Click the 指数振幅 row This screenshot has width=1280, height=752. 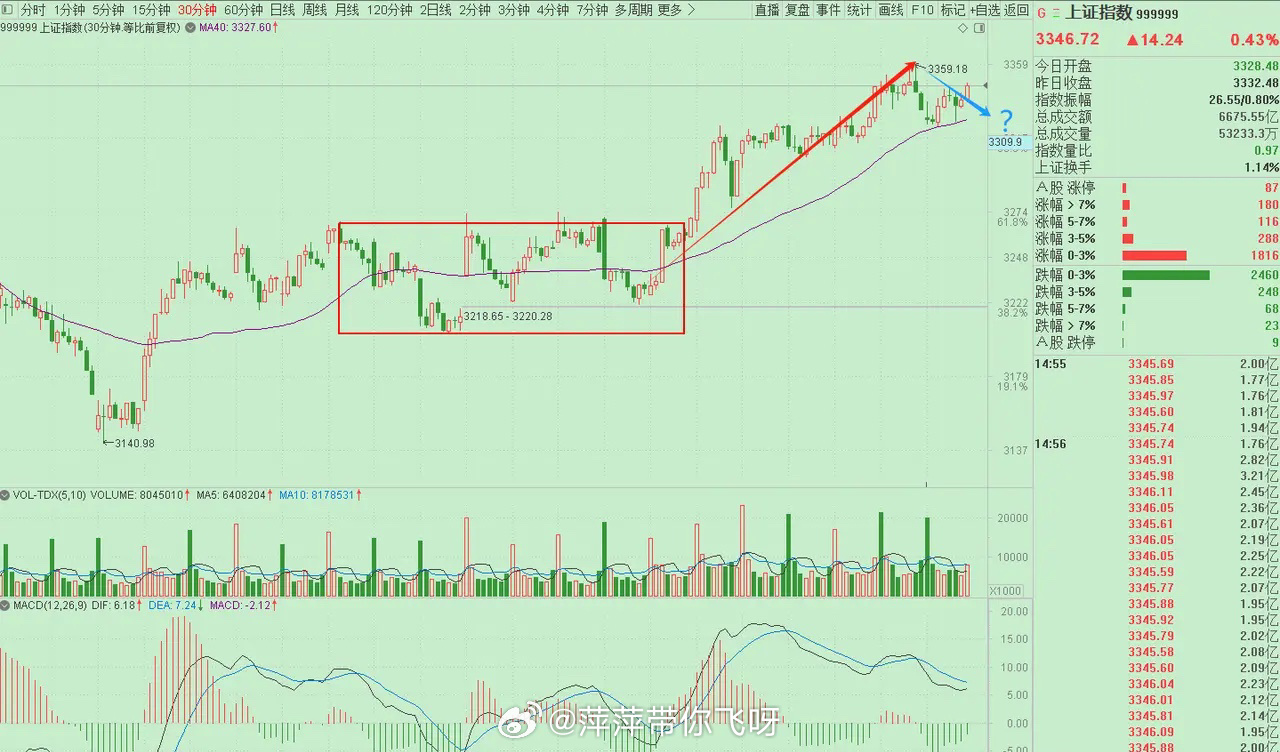pos(1157,100)
